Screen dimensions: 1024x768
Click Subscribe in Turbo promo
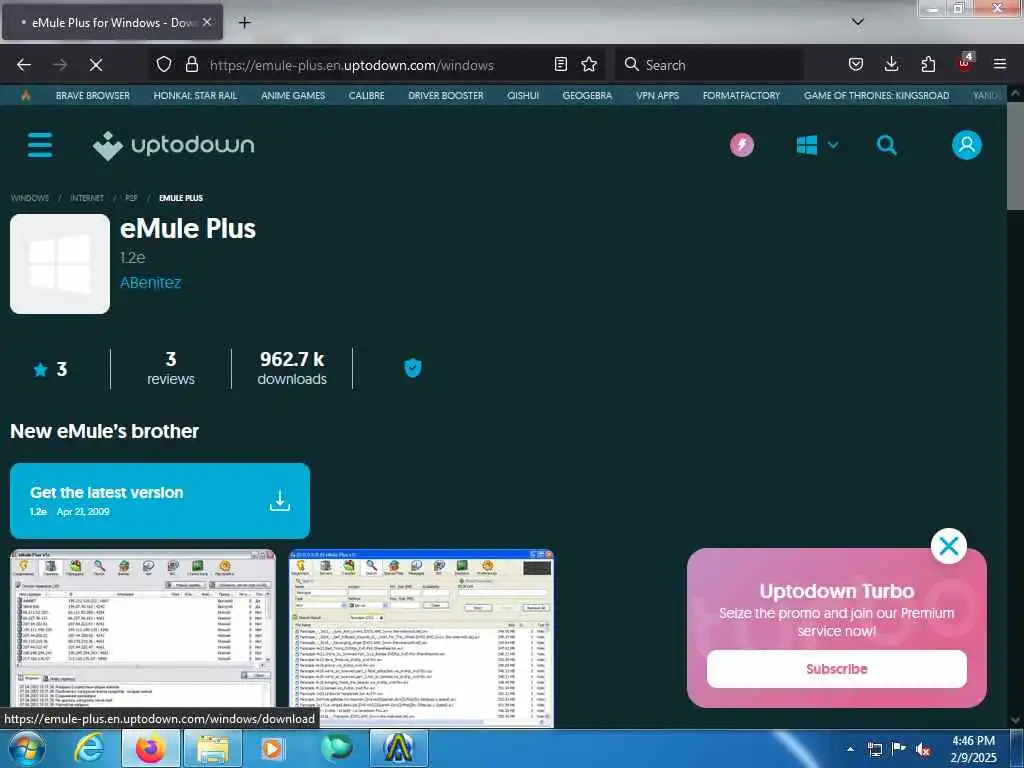coord(837,669)
